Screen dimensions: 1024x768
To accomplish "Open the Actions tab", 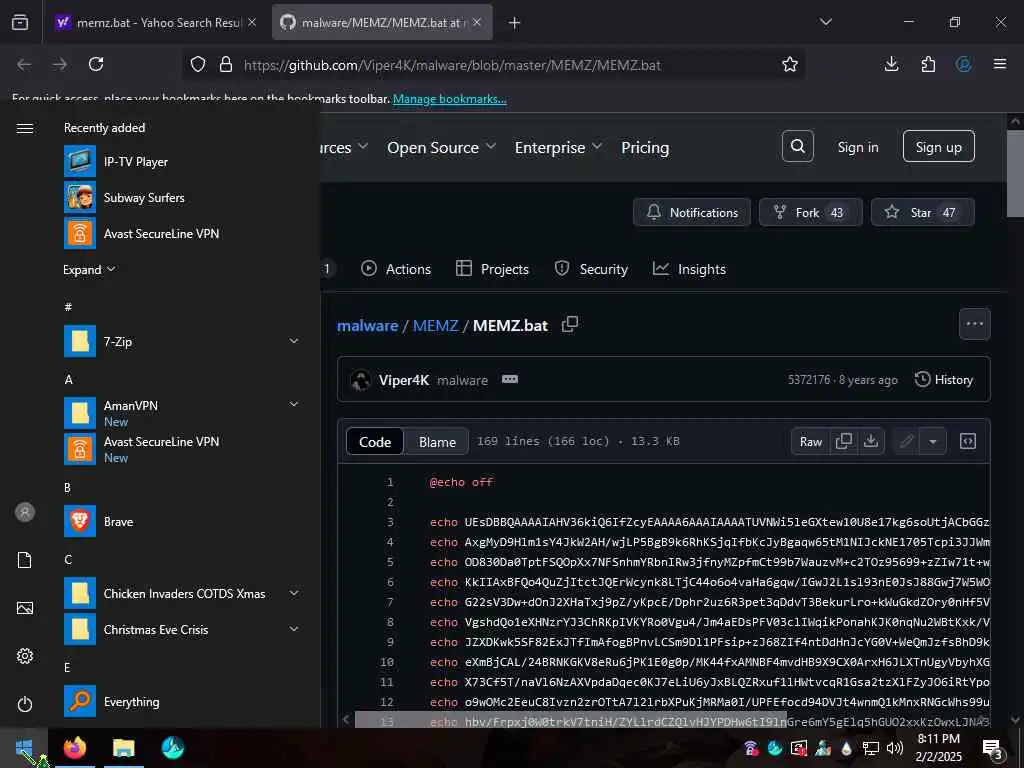I will (x=396, y=268).
